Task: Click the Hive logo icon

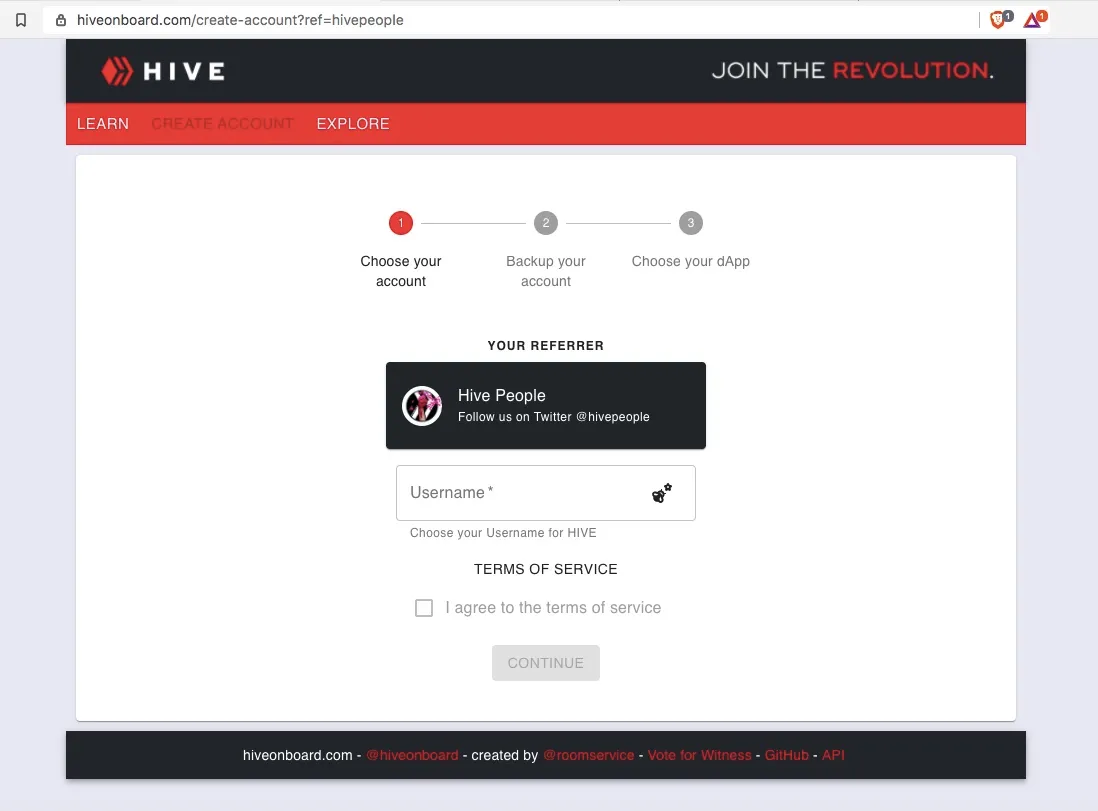Action: point(117,71)
